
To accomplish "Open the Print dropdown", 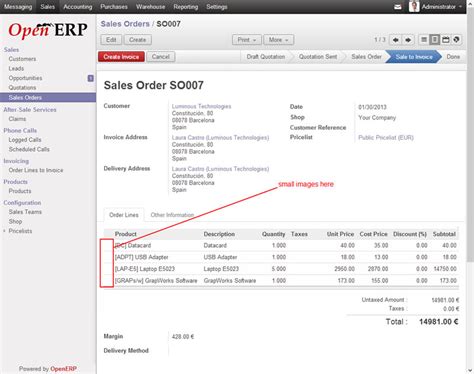I will [247, 40].
